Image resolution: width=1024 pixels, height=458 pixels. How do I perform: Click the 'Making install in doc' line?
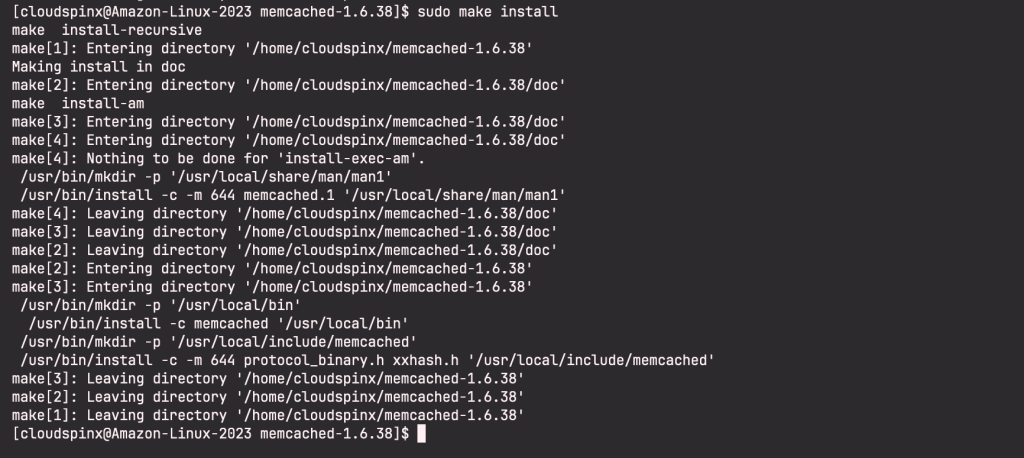tap(99, 67)
